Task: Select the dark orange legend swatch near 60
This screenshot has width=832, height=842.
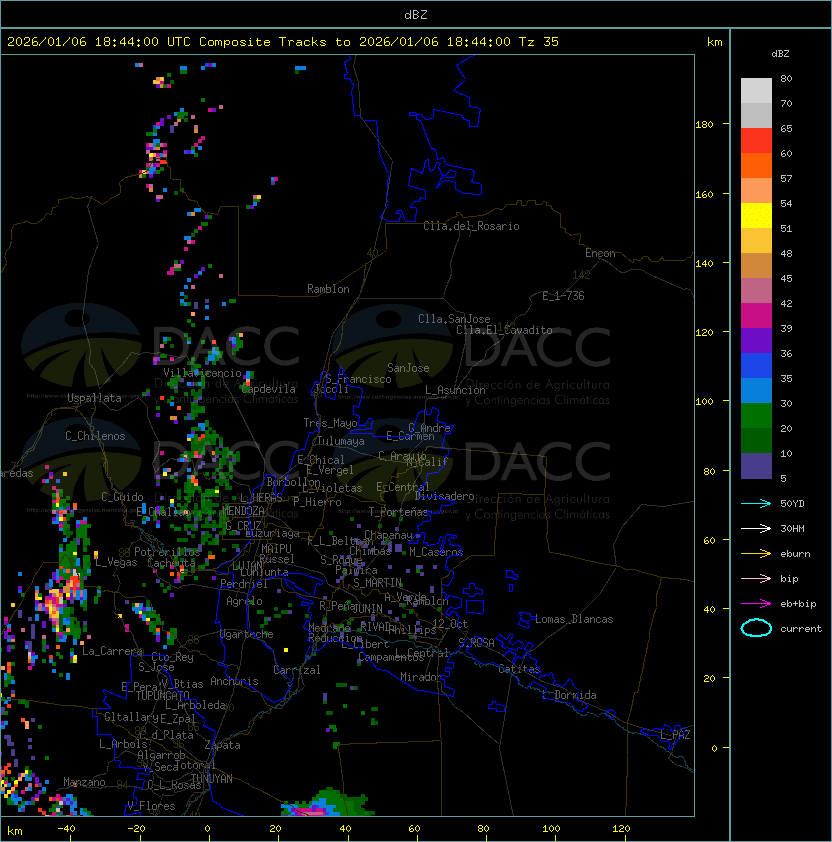Action: (x=756, y=165)
